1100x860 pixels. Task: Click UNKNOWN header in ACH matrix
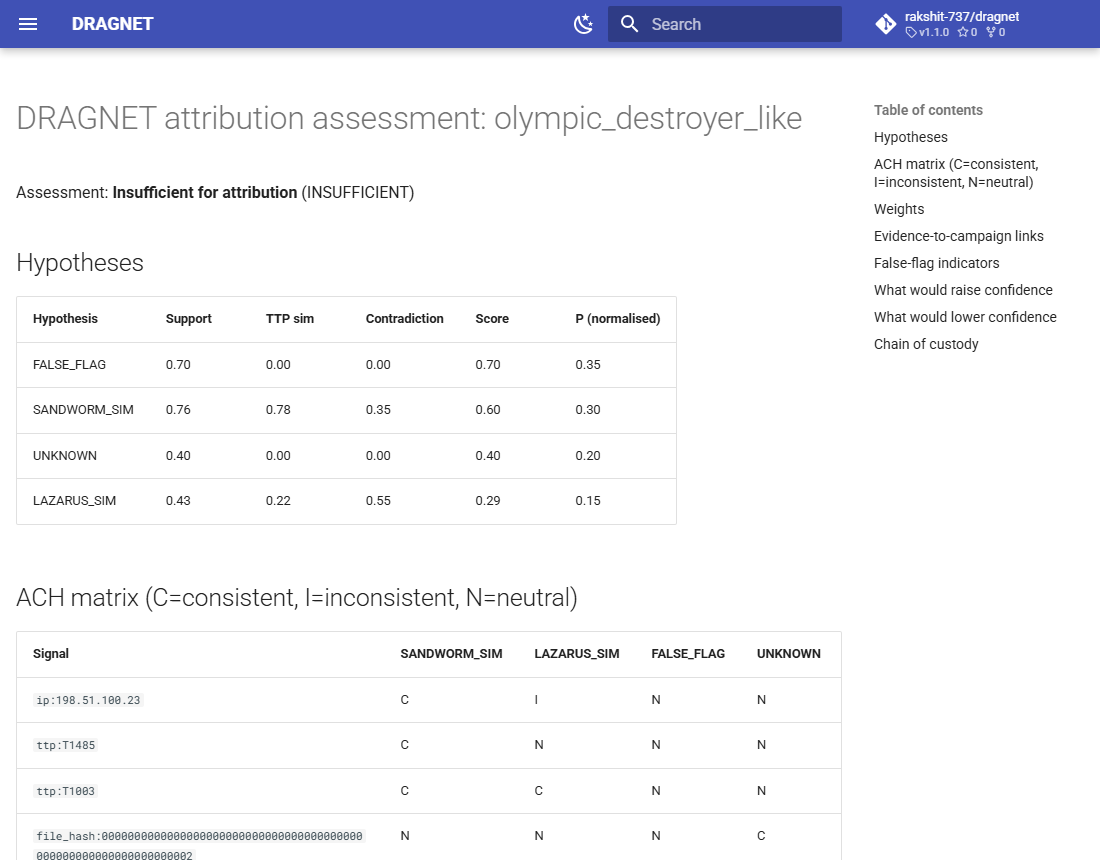point(789,654)
